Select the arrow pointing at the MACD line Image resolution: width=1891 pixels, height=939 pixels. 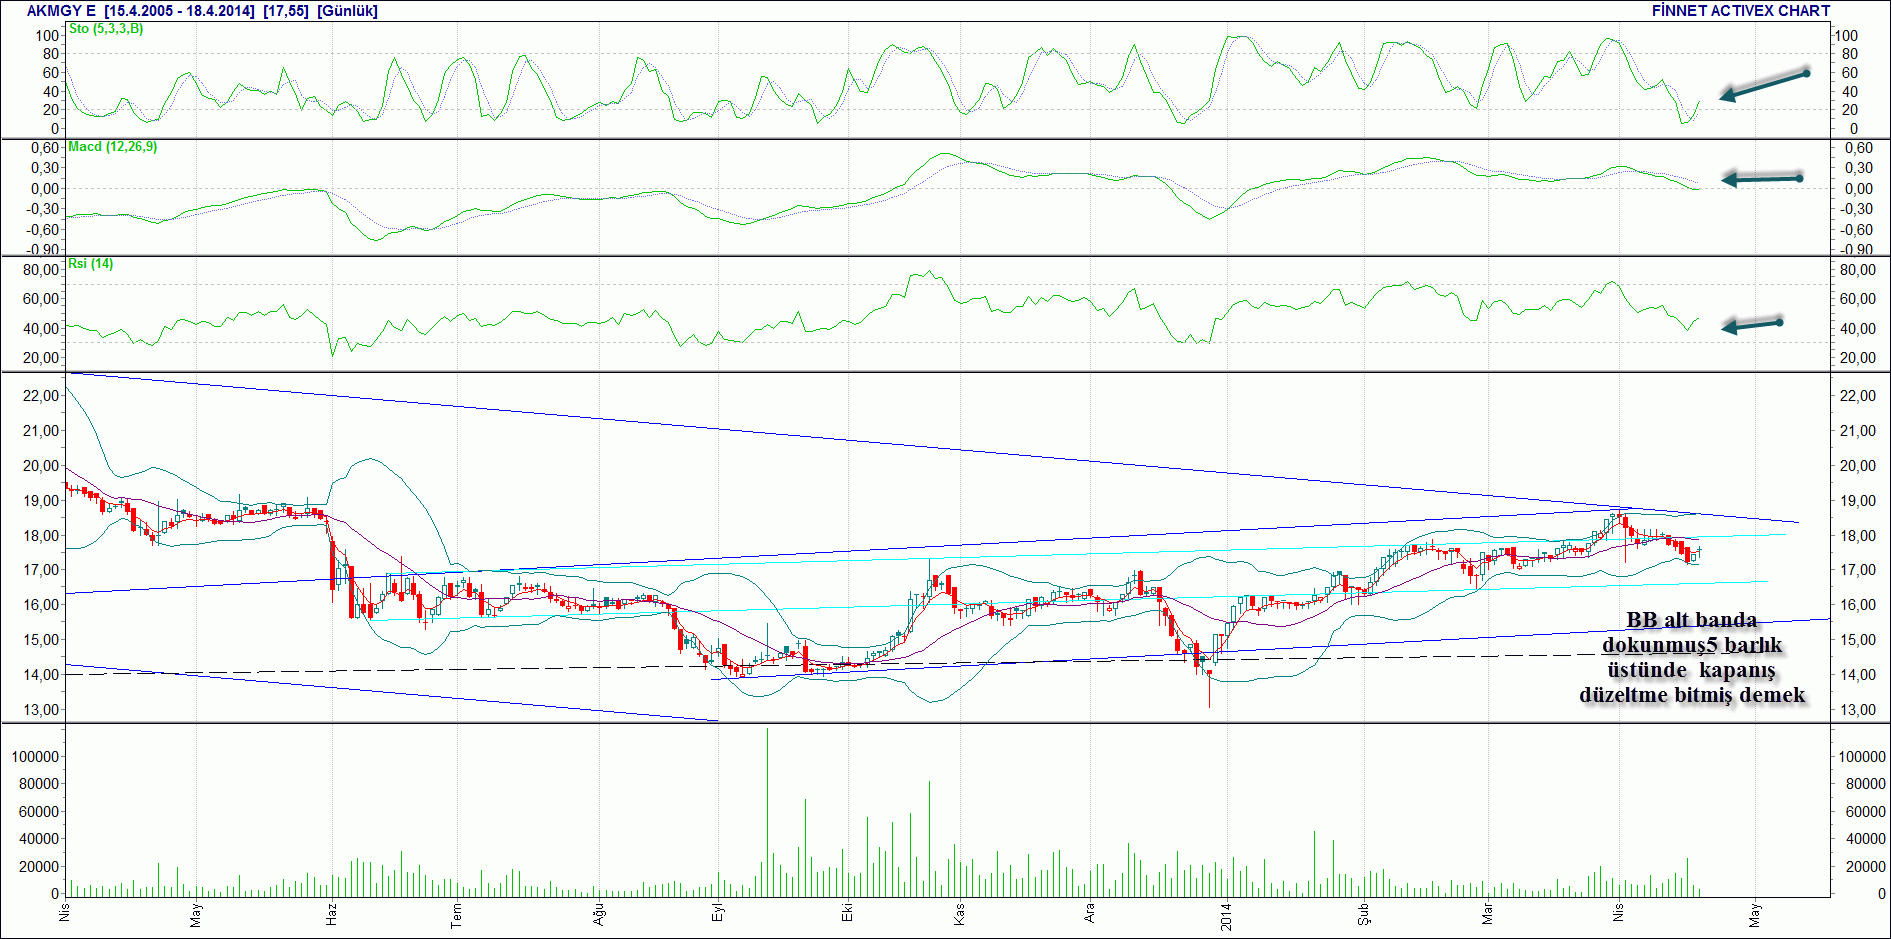1761,179
